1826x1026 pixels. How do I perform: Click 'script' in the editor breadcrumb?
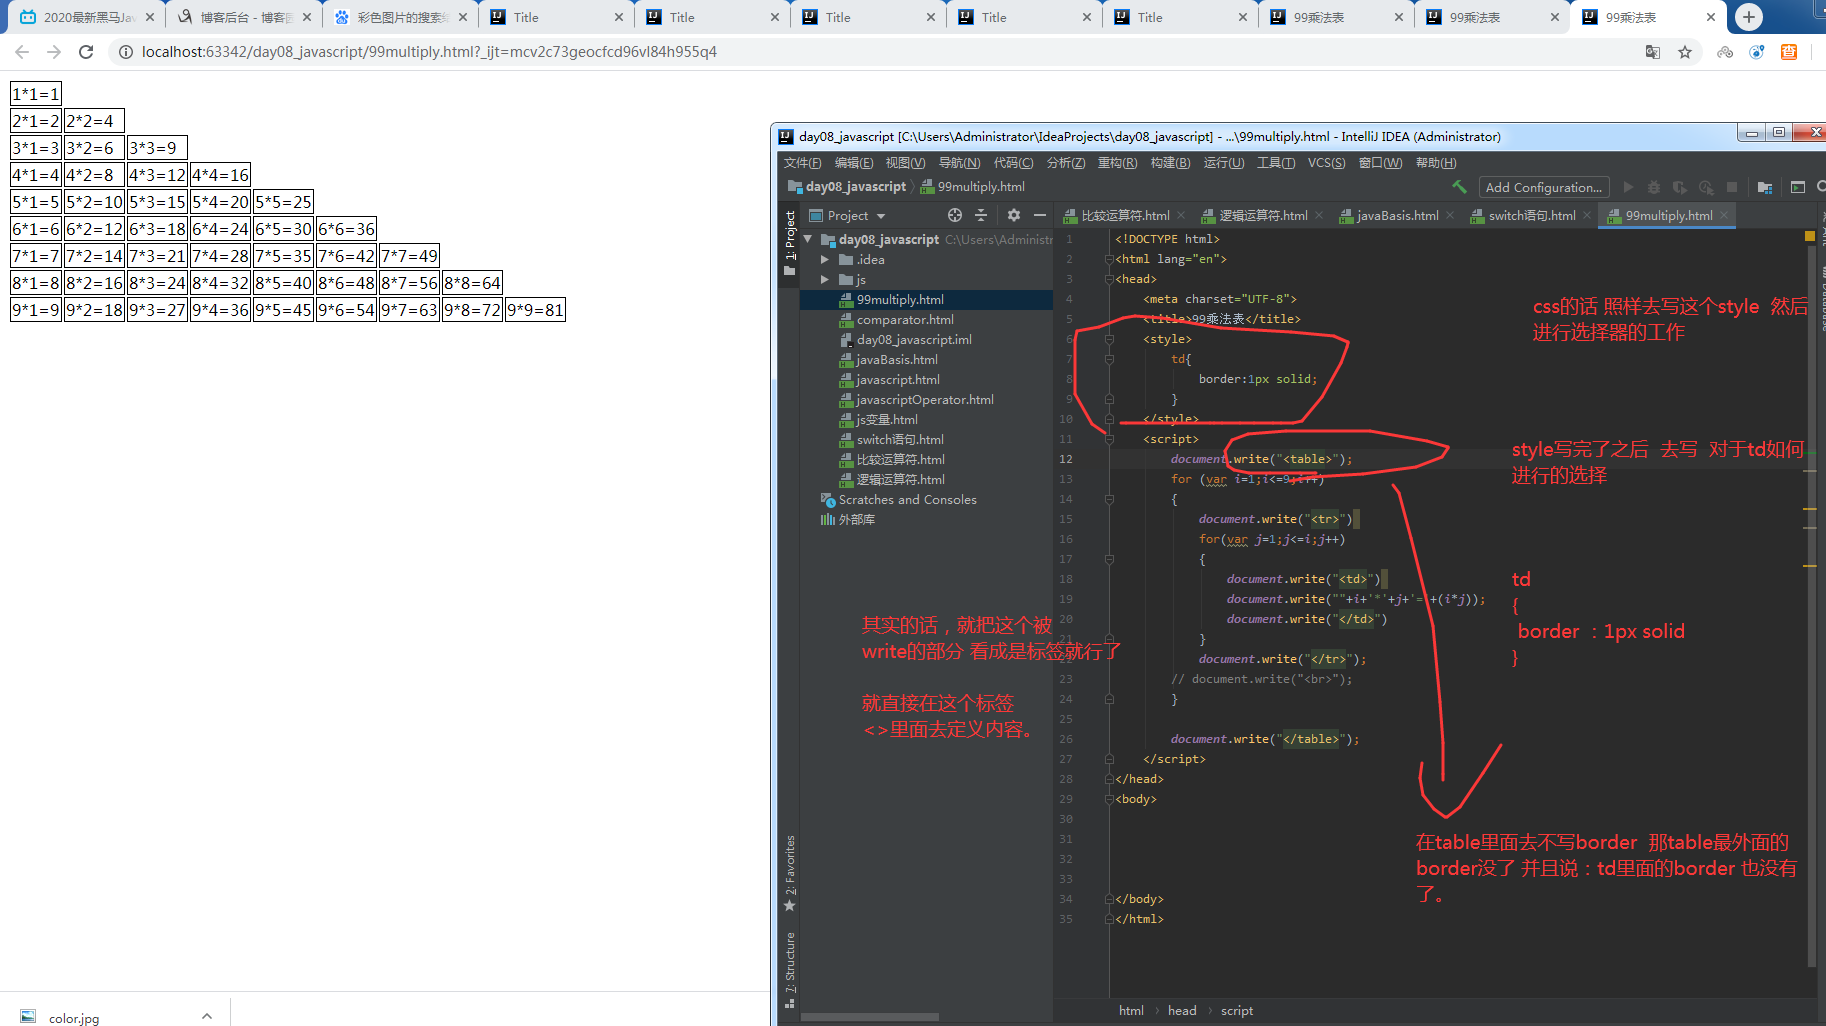(x=1236, y=1011)
